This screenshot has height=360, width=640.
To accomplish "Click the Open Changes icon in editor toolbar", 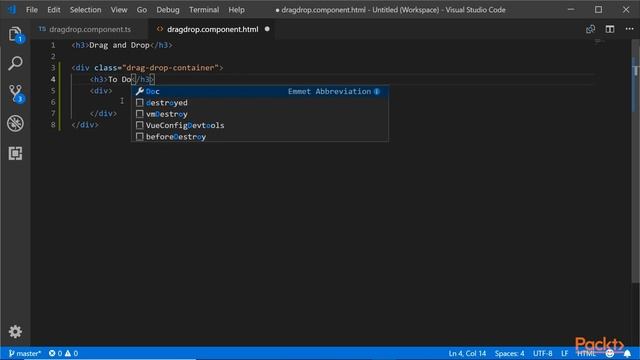I will (590, 29).
